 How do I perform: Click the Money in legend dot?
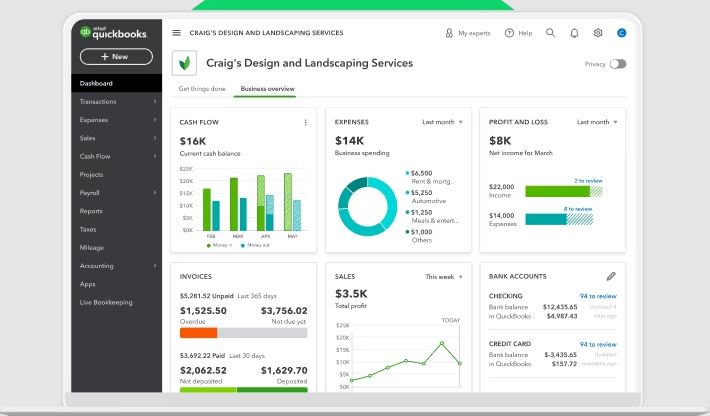coord(209,245)
